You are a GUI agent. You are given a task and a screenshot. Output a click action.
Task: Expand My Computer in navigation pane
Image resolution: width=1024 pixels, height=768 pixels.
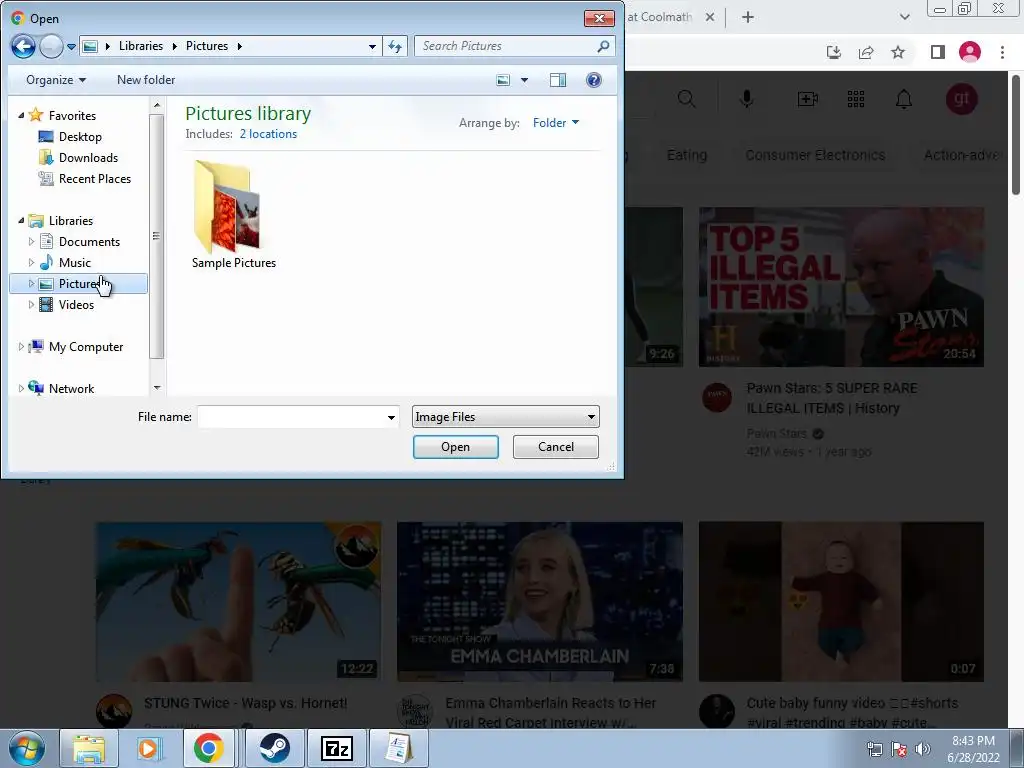point(21,347)
